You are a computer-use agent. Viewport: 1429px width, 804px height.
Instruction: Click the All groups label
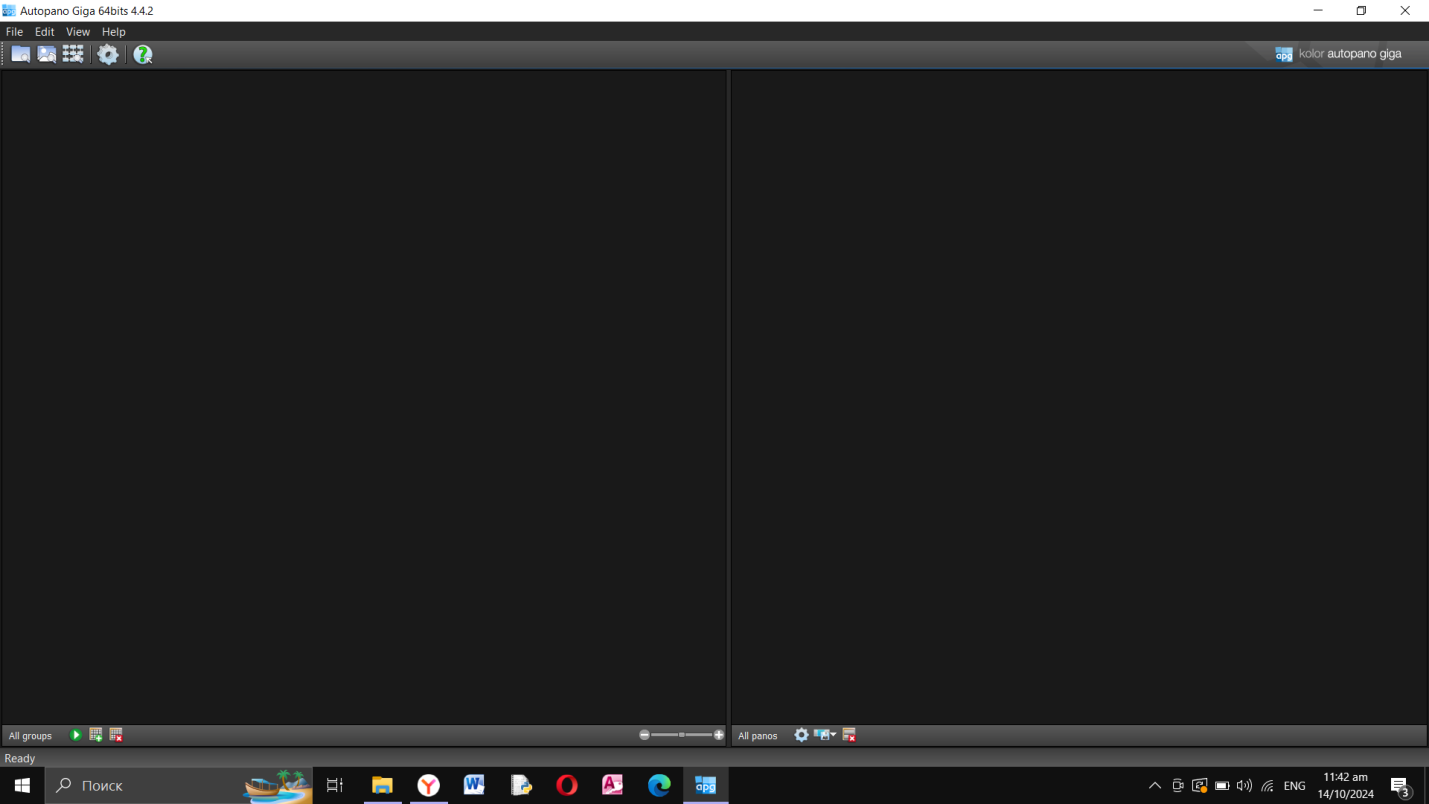tap(30, 736)
